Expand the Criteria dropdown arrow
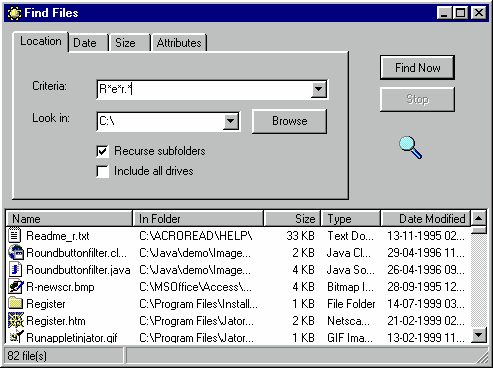The width and height of the screenshot is (493, 368). (319, 89)
